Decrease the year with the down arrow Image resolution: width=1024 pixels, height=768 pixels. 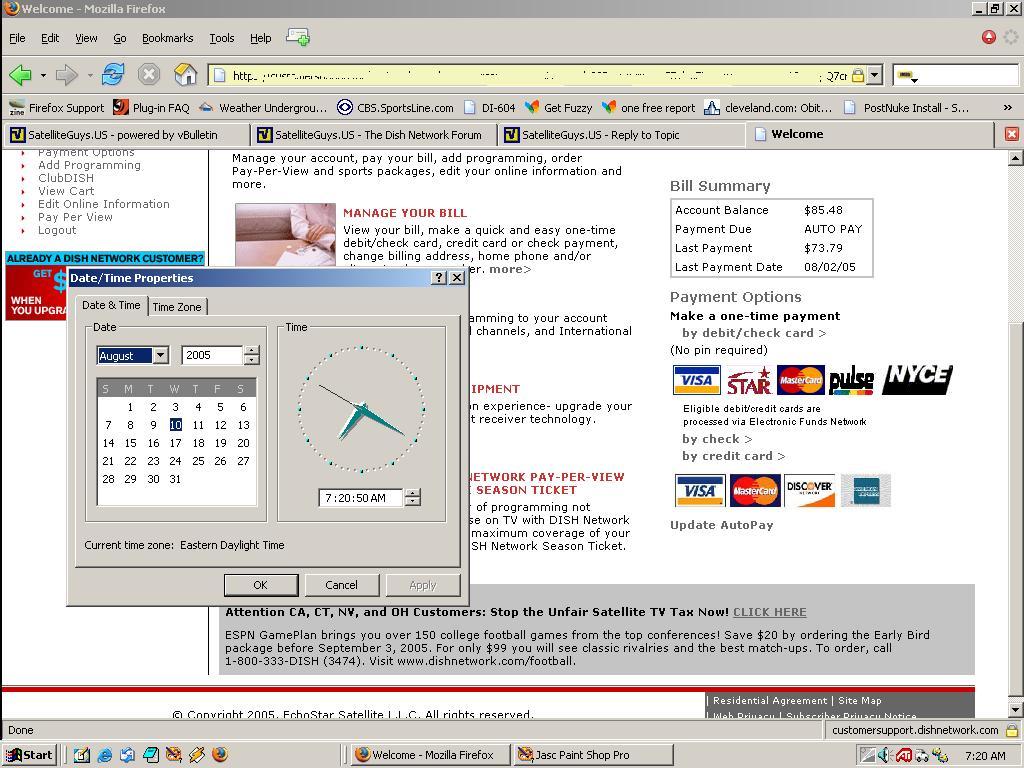tap(251, 360)
